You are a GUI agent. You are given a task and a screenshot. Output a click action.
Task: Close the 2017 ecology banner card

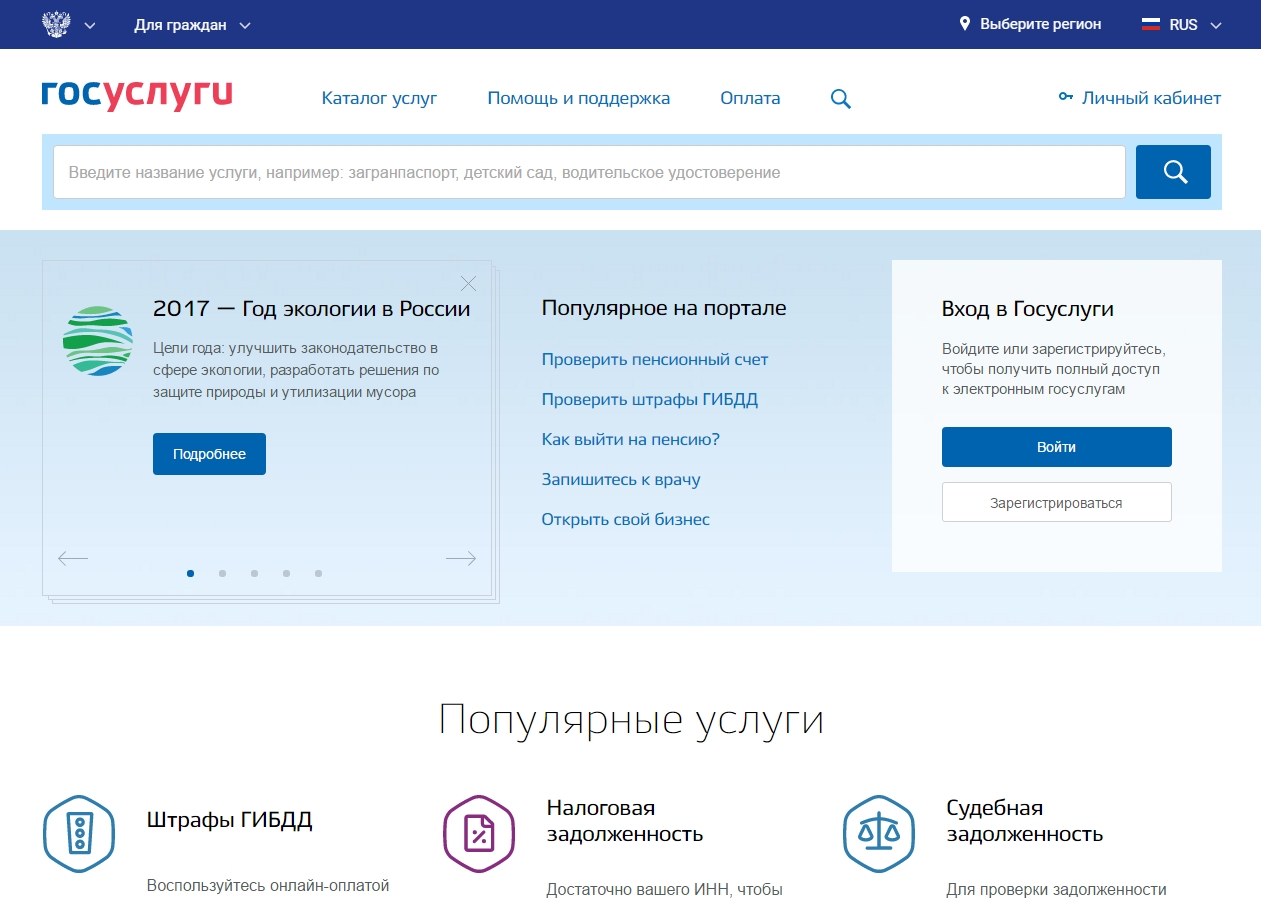click(x=468, y=283)
